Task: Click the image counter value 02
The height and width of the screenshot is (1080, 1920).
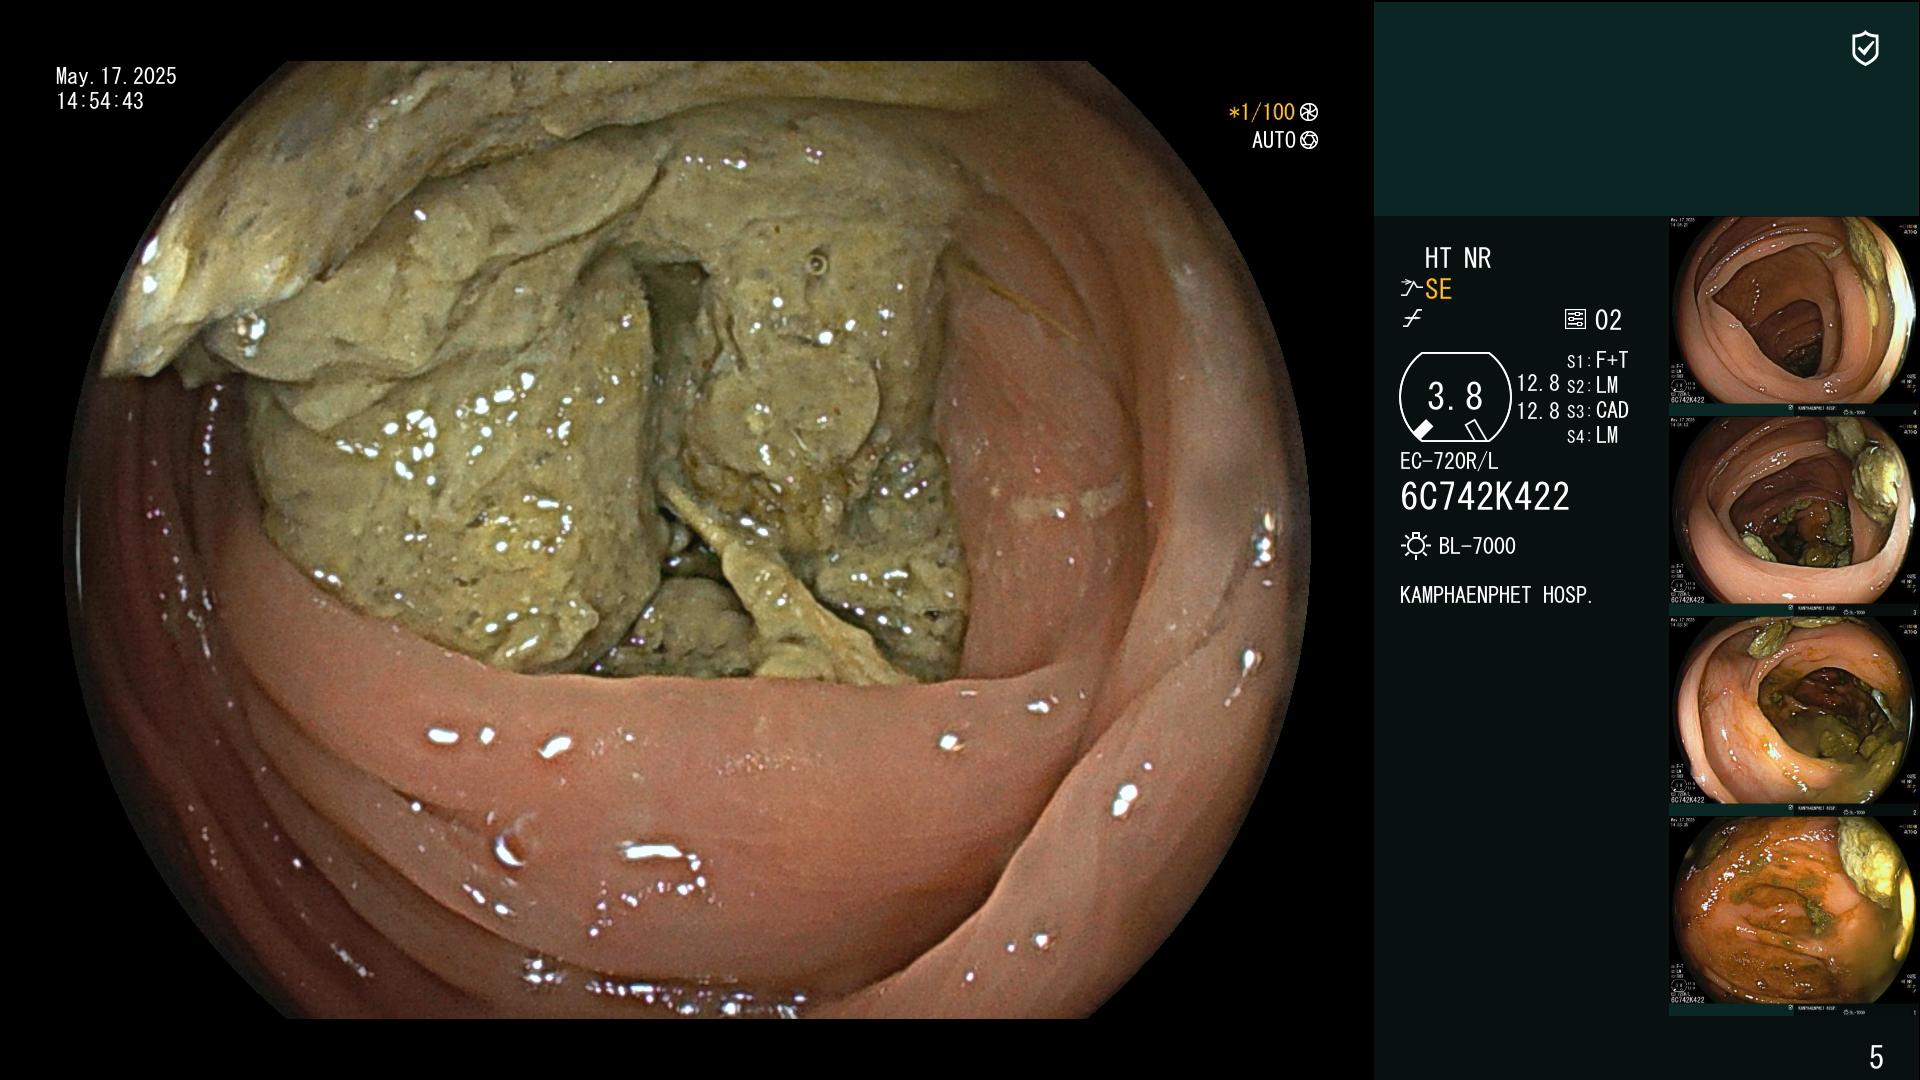Action: coord(1608,320)
